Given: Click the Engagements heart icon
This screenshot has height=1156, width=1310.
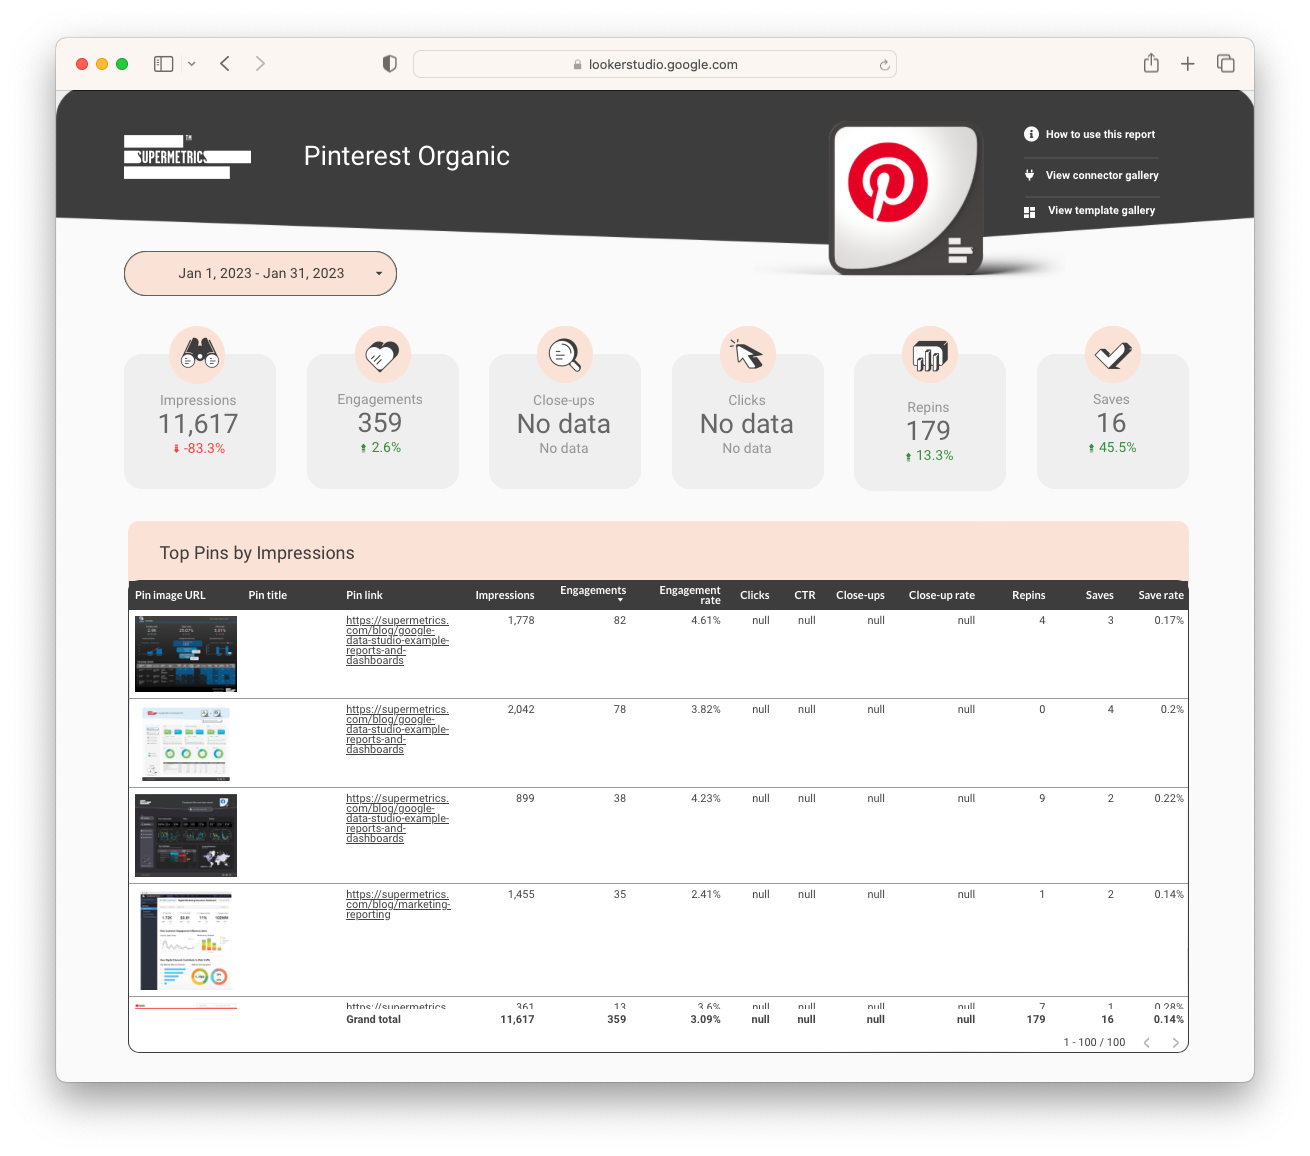Looking at the screenshot, I should pyautogui.click(x=382, y=354).
